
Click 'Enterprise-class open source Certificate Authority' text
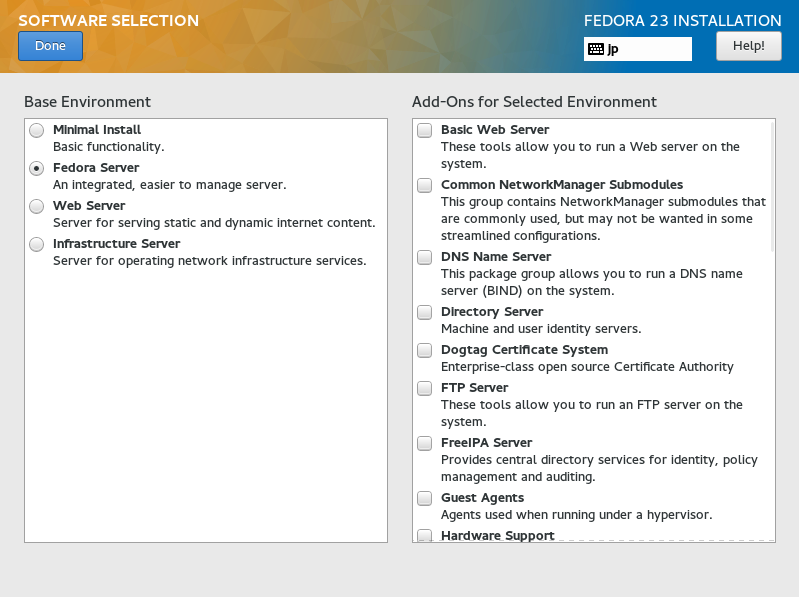pyautogui.click(x=587, y=367)
